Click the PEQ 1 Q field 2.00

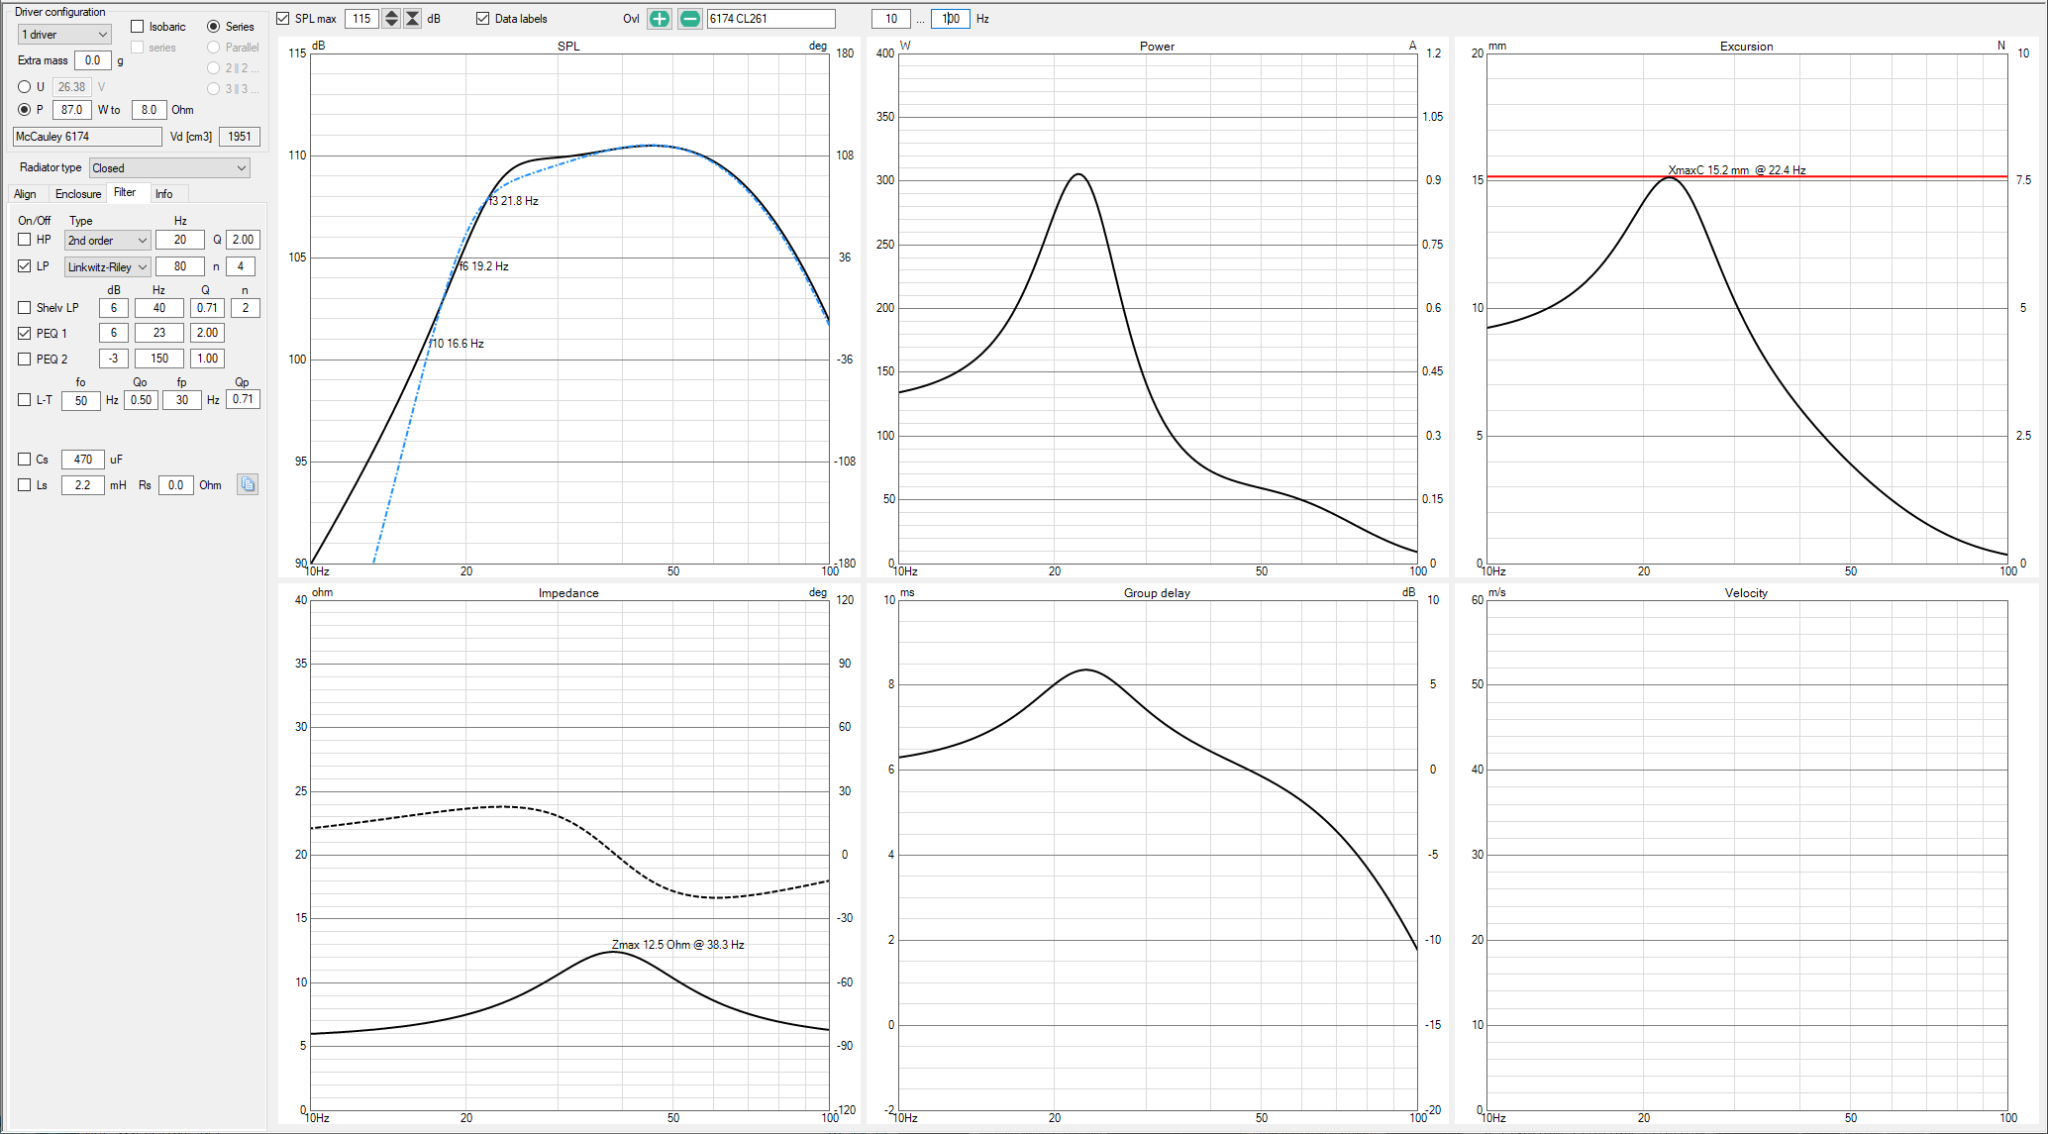click(207, 333)
